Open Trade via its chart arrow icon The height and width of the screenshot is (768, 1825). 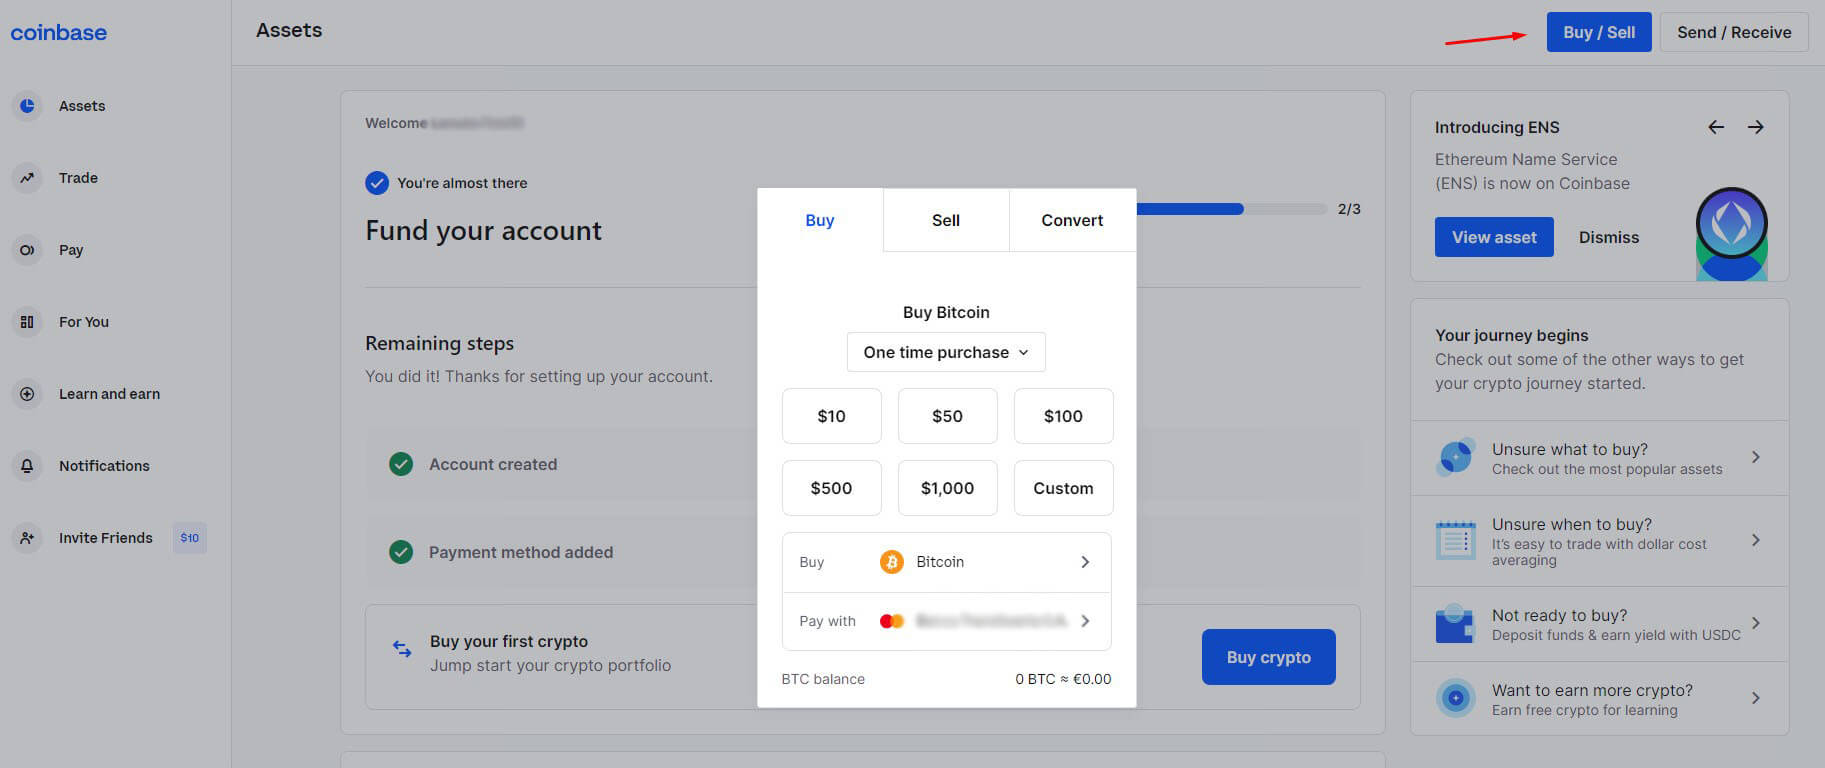27,178
